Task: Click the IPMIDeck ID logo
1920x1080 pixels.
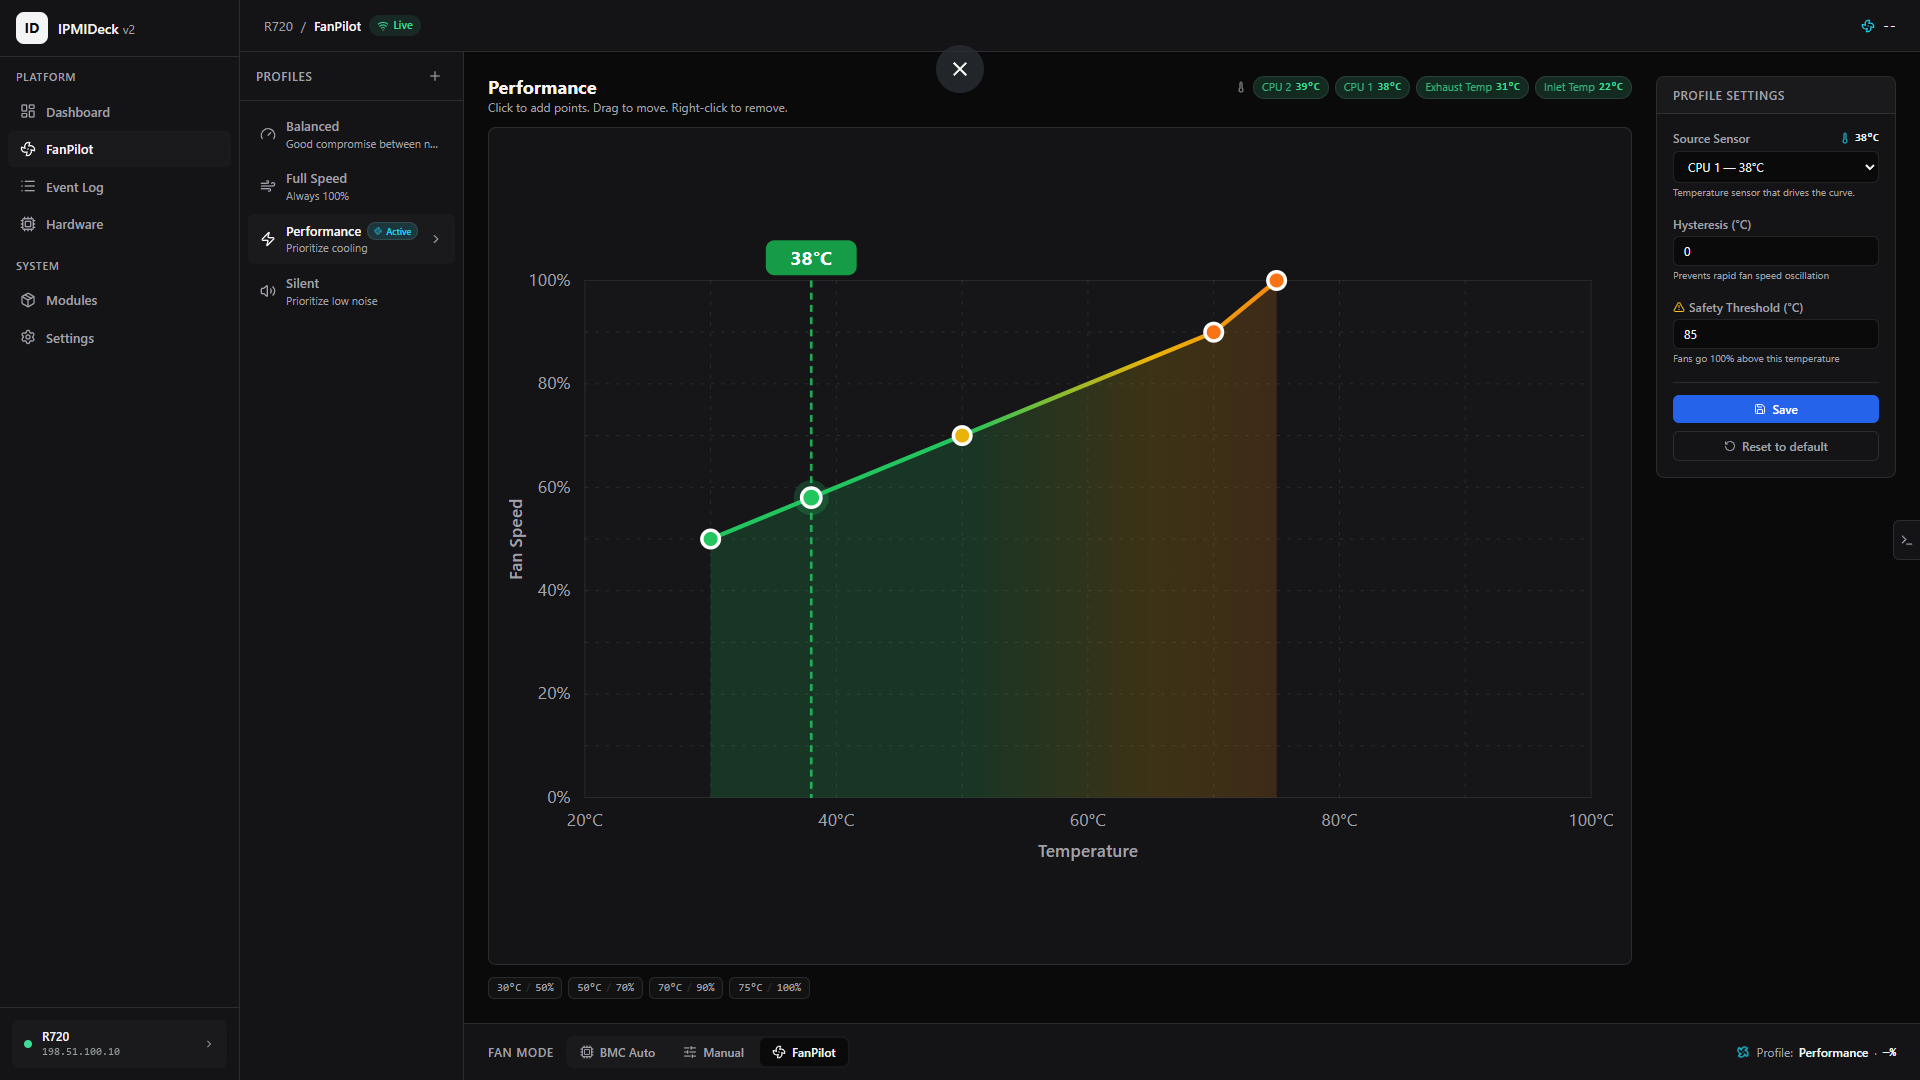Action: point(32,28)
